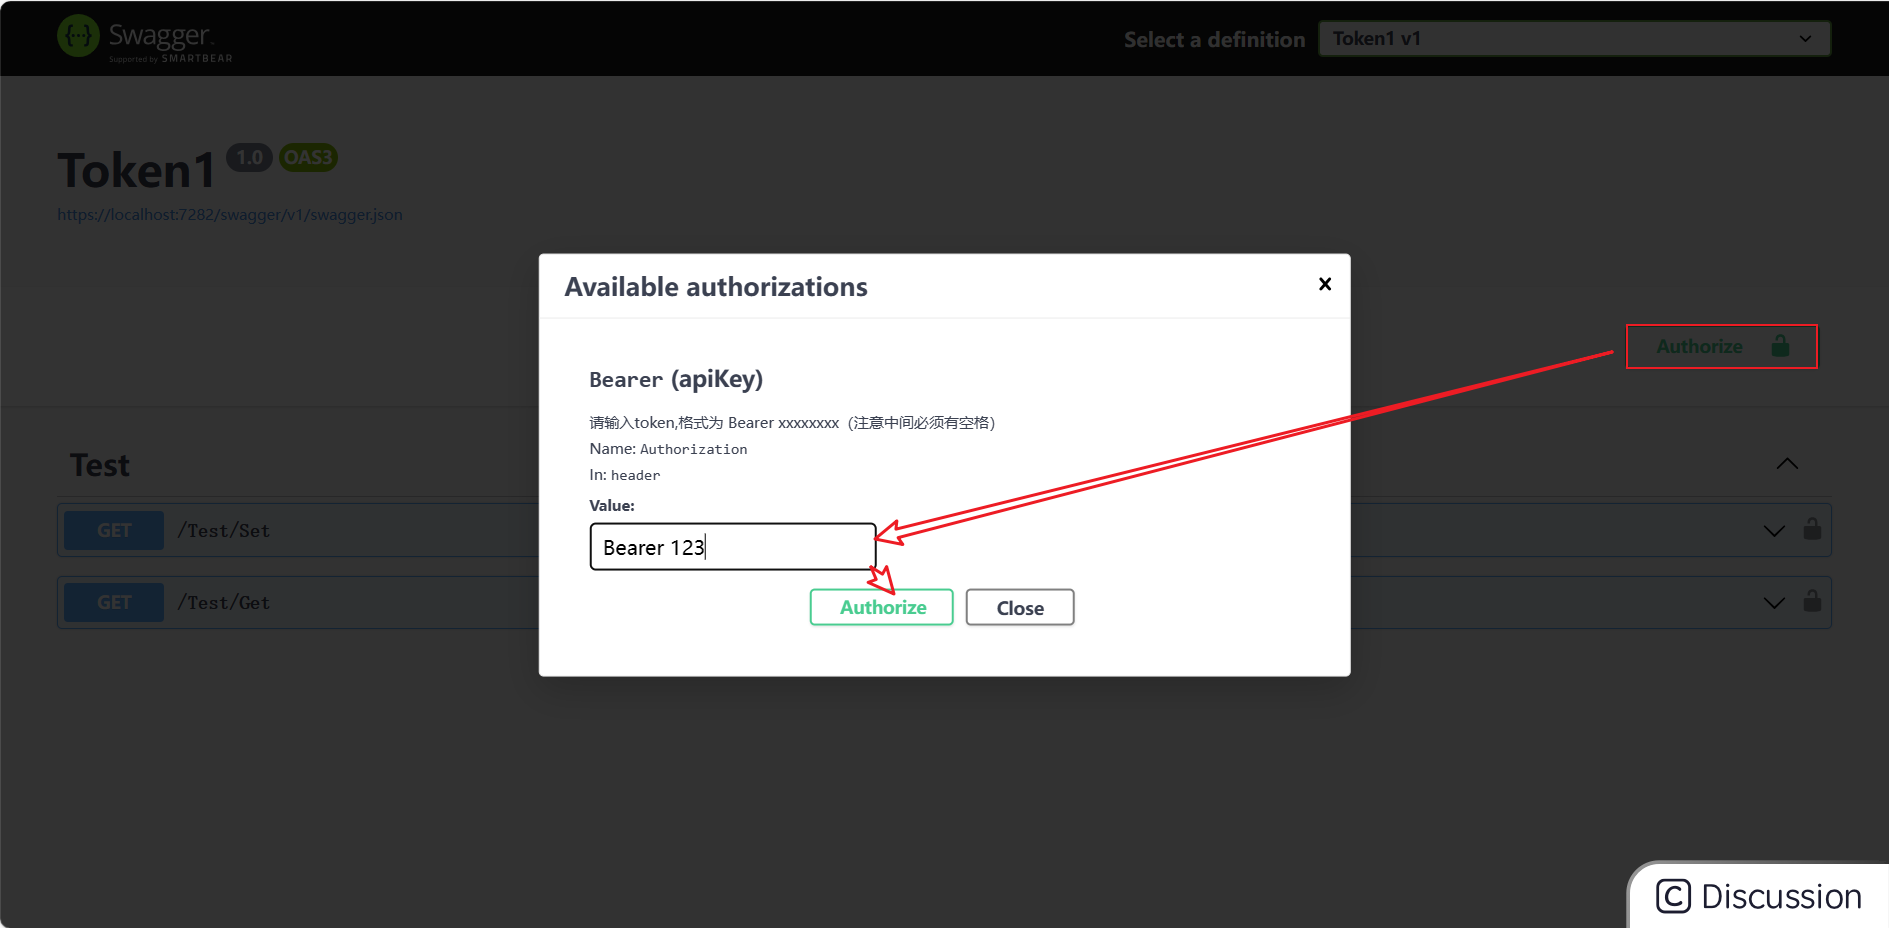Click the /Test/Get path text
Viewport: 1889px width, 928px height.
click(x=224, y=603)
